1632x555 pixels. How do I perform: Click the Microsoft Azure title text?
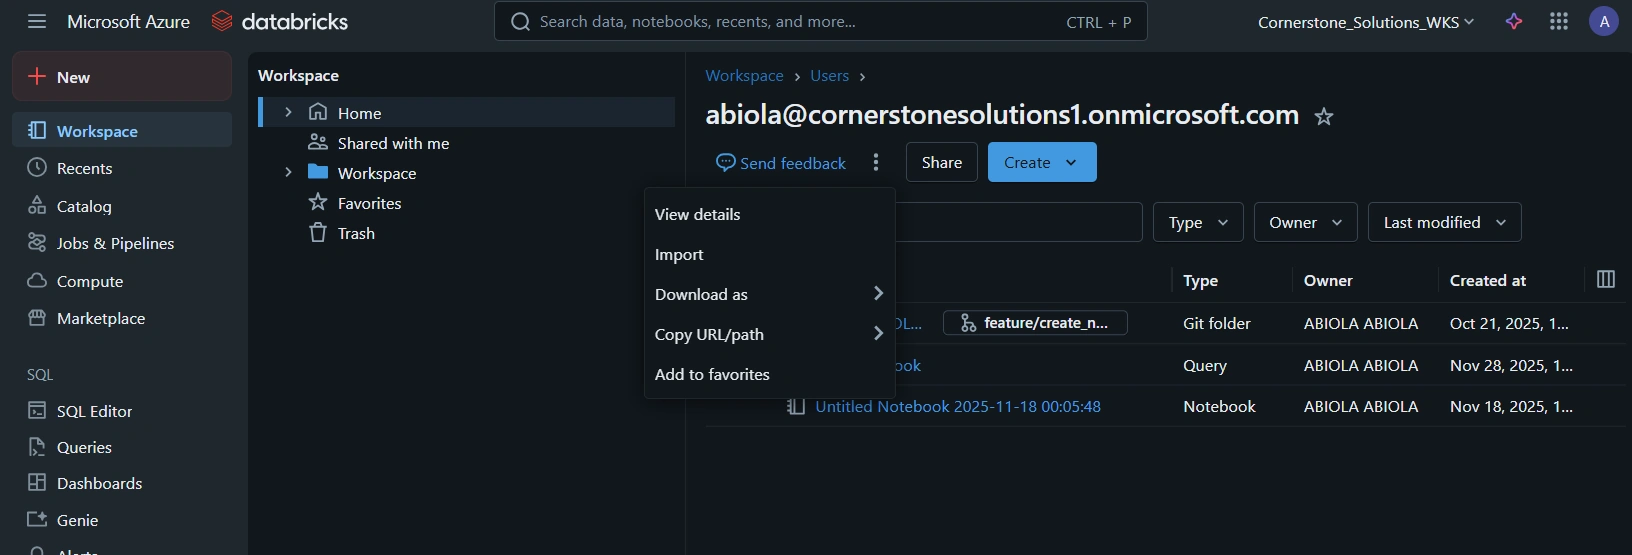pos(128,21)
